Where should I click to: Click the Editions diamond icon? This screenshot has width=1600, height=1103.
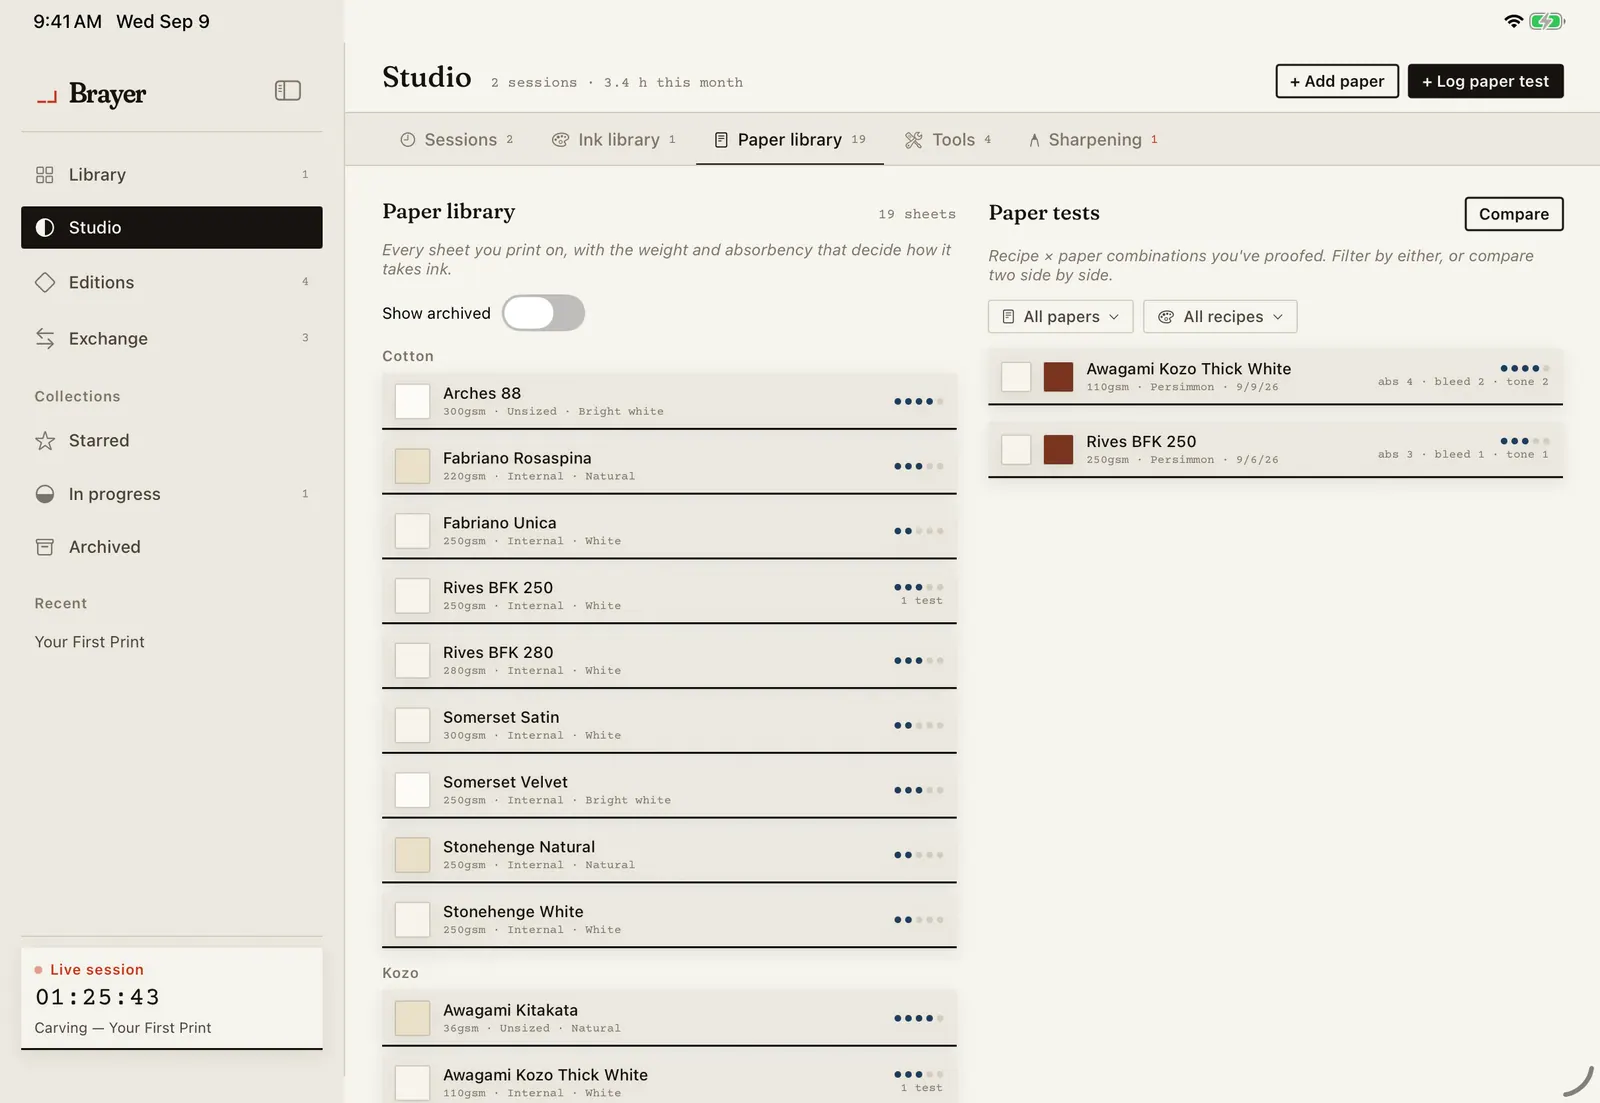click(45, 283)
